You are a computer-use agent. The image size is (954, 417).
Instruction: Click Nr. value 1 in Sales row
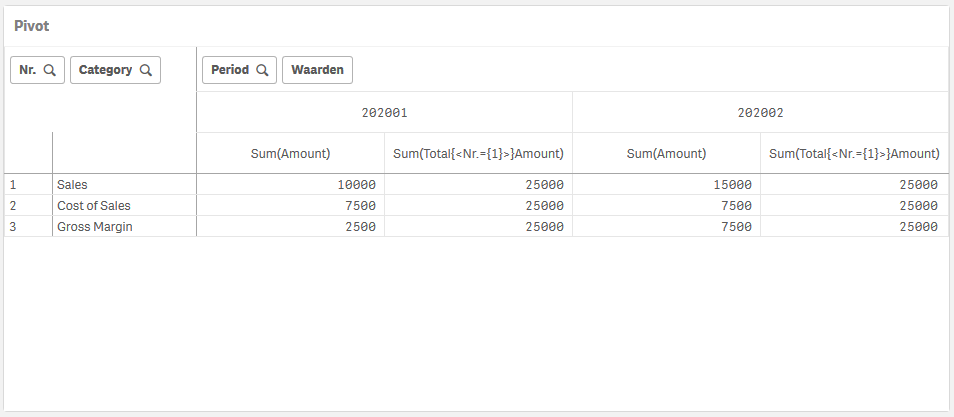tap(28, 185)
